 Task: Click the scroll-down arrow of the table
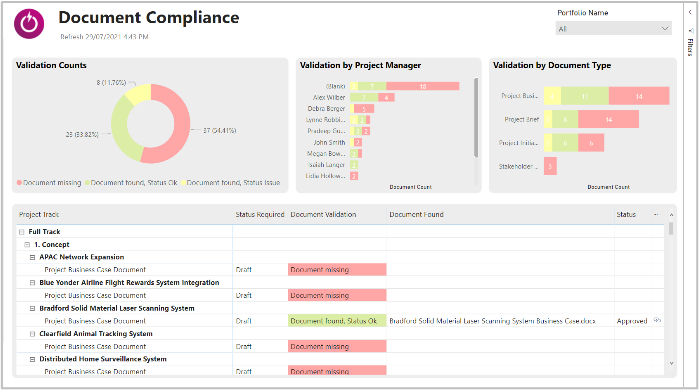point(671,364)
